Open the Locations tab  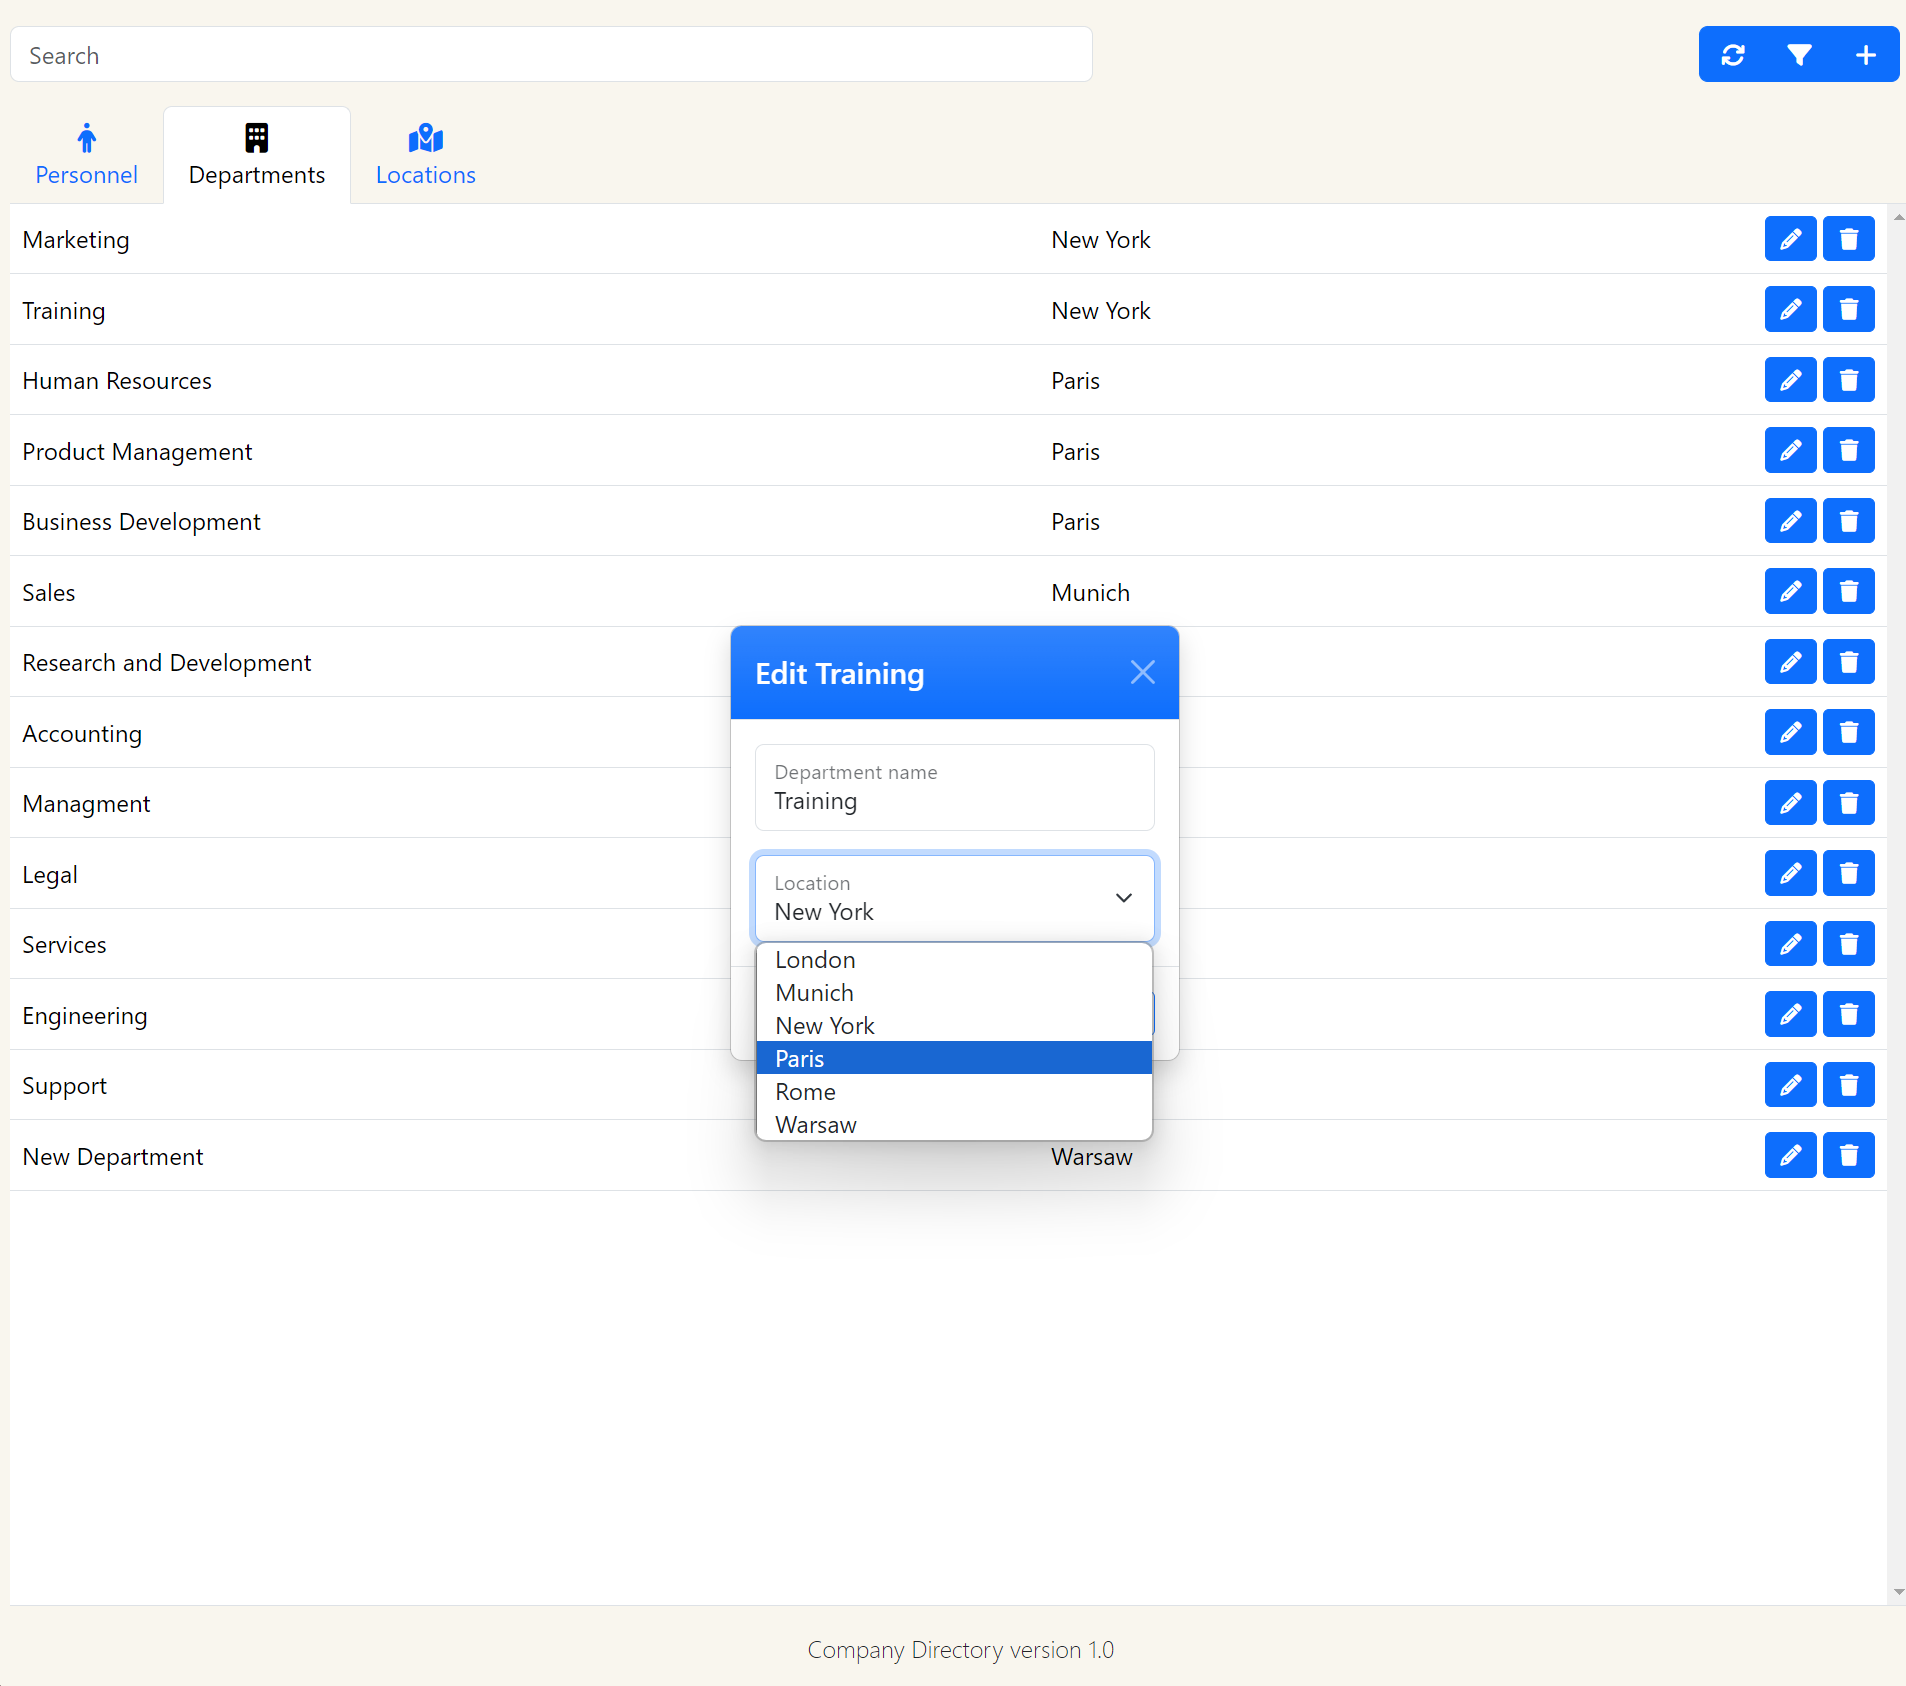(x=425, y=155)
